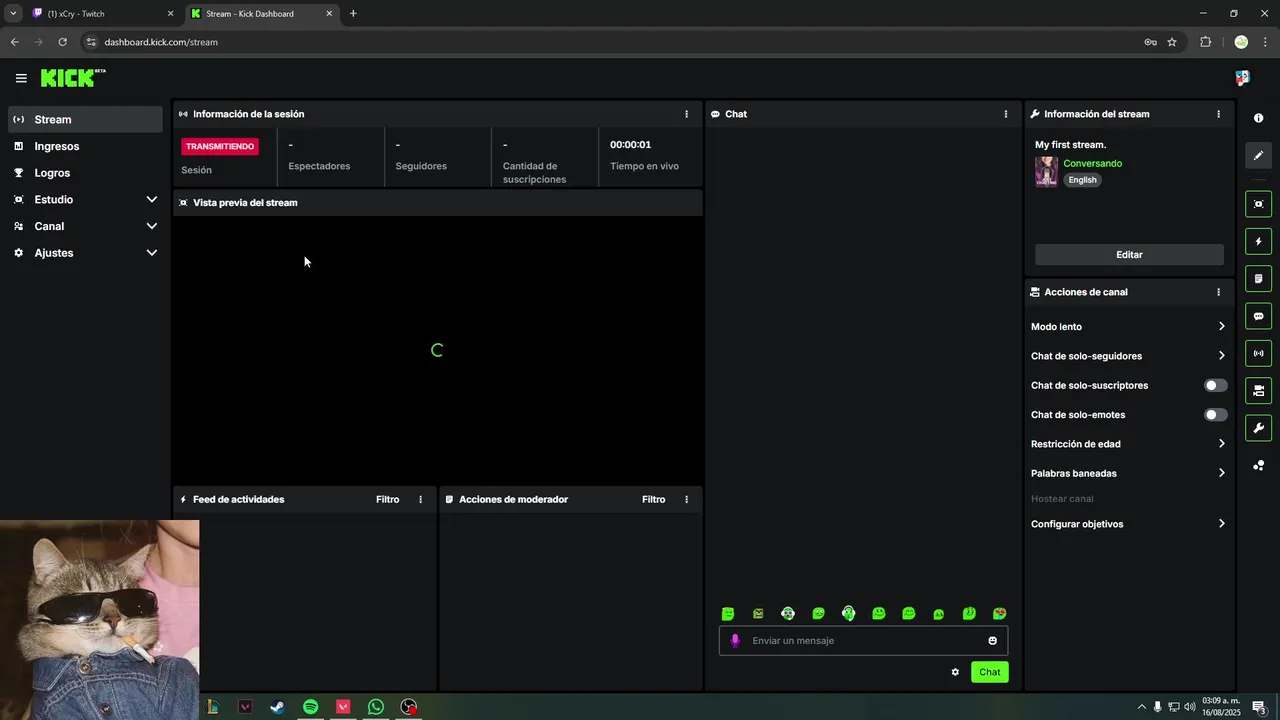Screen dimensions: 1280x720
Task: Toggle Chat de solo-suscriptores switch
Action: point(1215,385)
